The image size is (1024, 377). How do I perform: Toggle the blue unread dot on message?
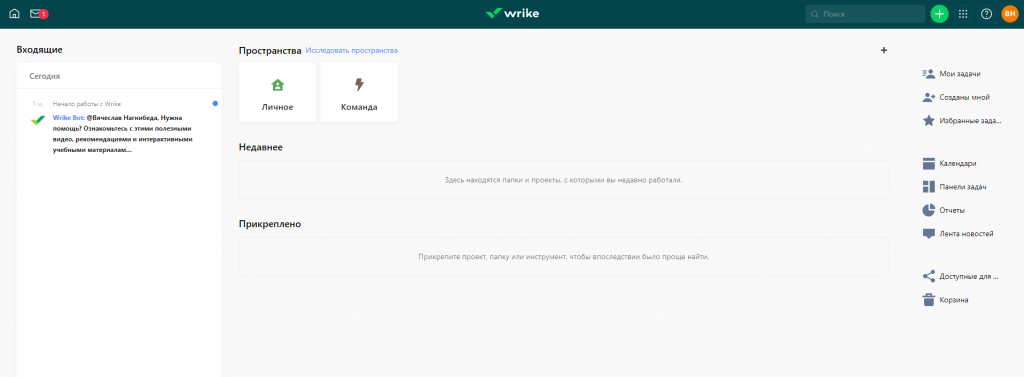point(216,103)
